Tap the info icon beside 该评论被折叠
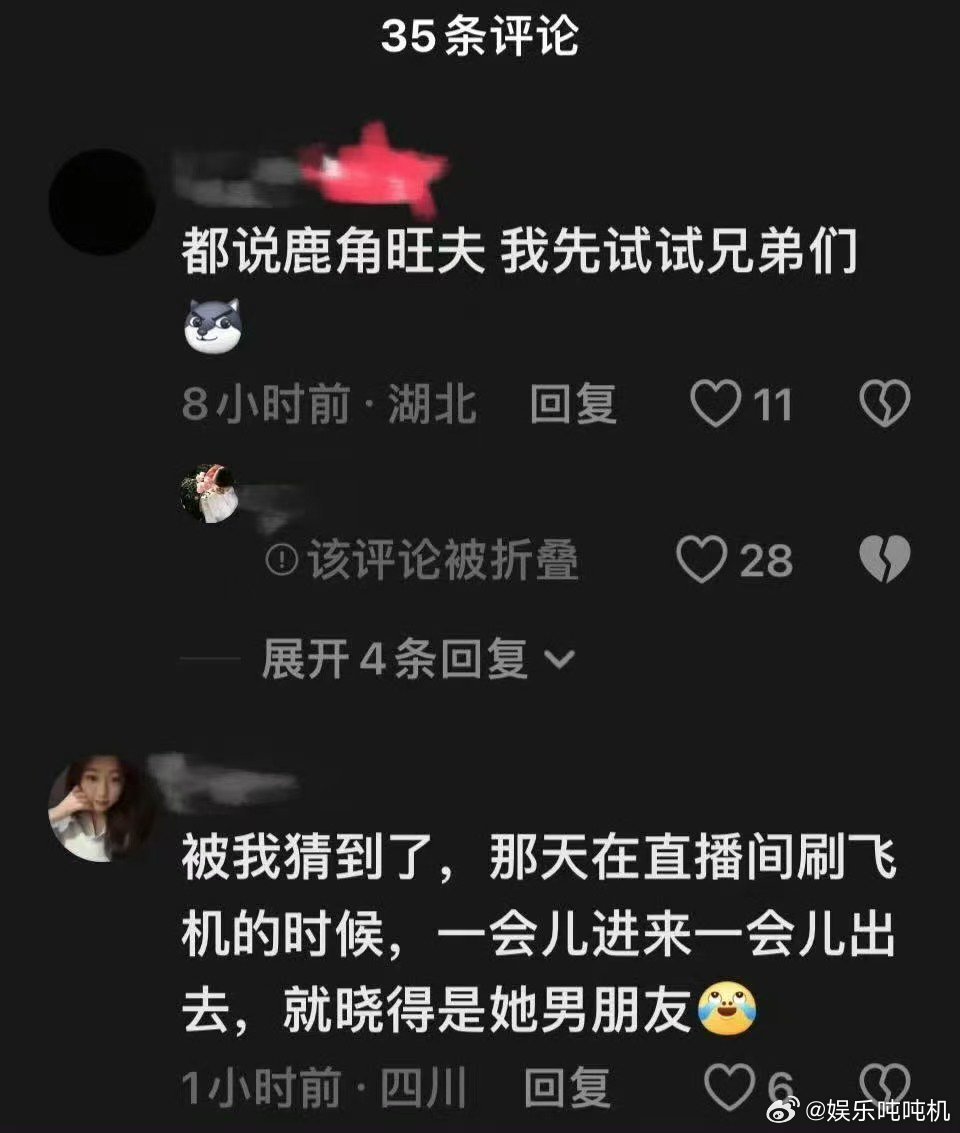Image resolution: width=960 pixels, height=1133 pixels. pyautogui.click(x=282, y=560)
